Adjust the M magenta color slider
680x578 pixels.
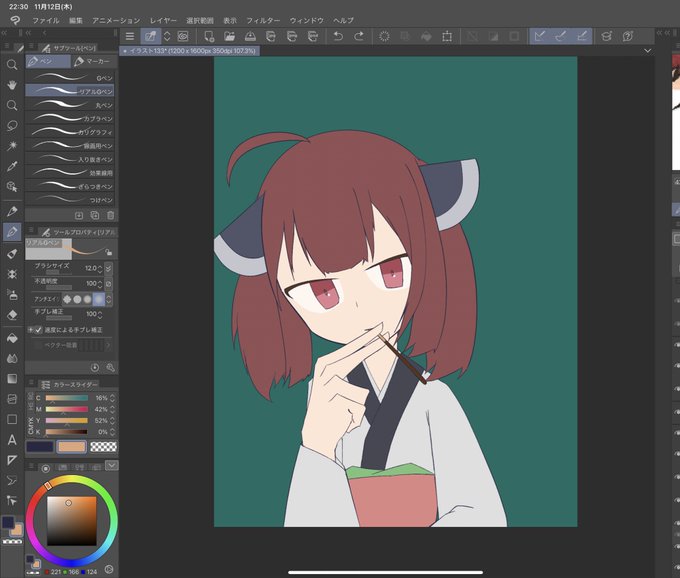pos(66,409)
